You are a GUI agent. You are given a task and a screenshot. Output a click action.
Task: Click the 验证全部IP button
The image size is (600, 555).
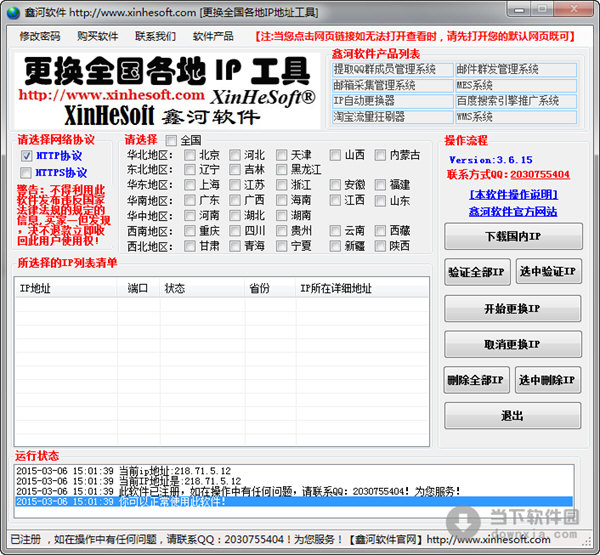point(477,272)
